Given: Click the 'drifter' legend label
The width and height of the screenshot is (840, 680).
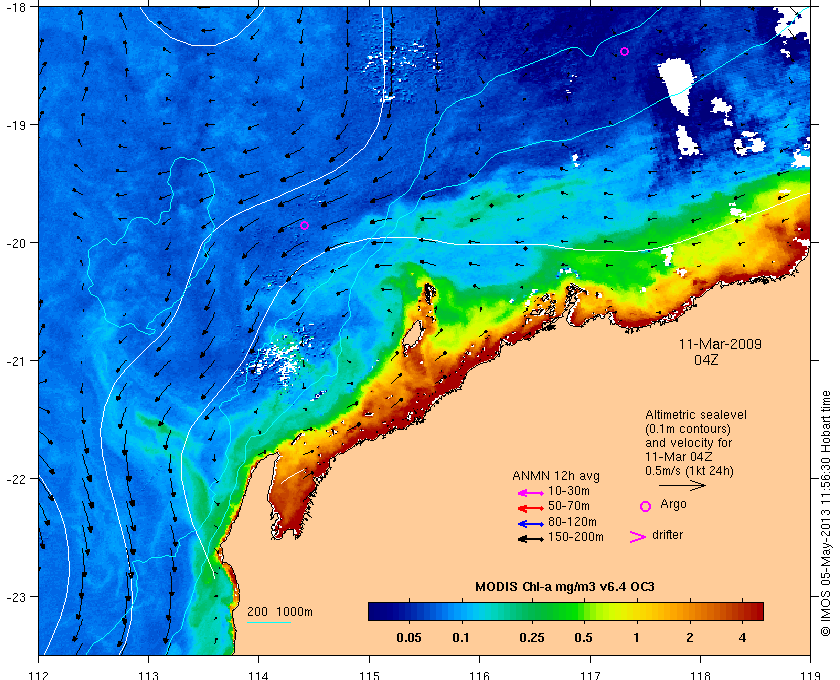Looking at the screenshot, I should point(668,535).
